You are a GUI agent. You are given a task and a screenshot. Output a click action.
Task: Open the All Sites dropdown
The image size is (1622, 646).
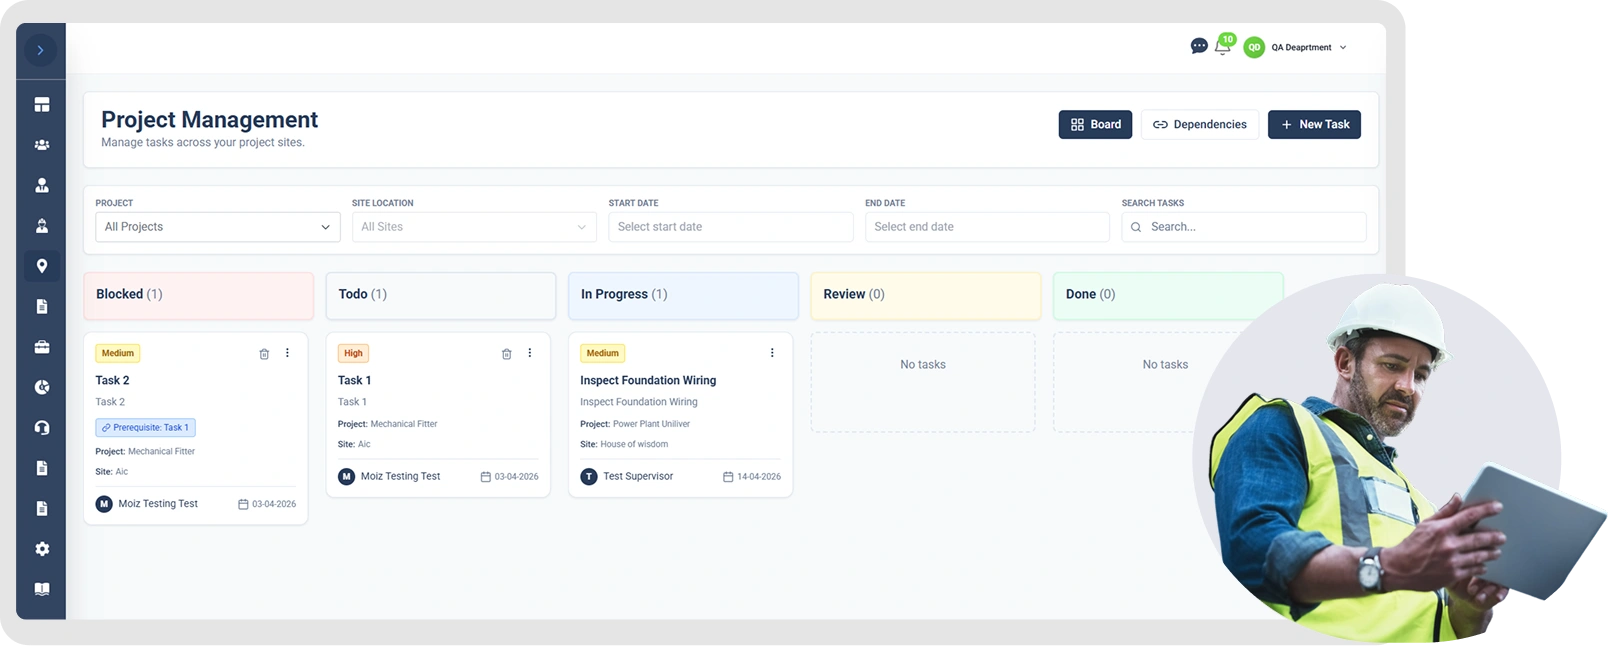coord(474,227)
